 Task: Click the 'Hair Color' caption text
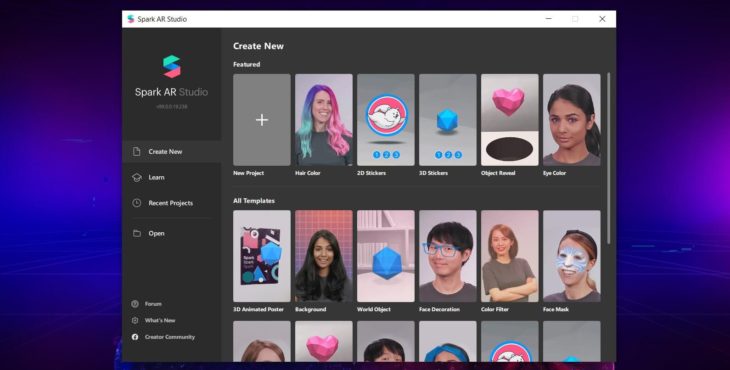tap(307, 173)
